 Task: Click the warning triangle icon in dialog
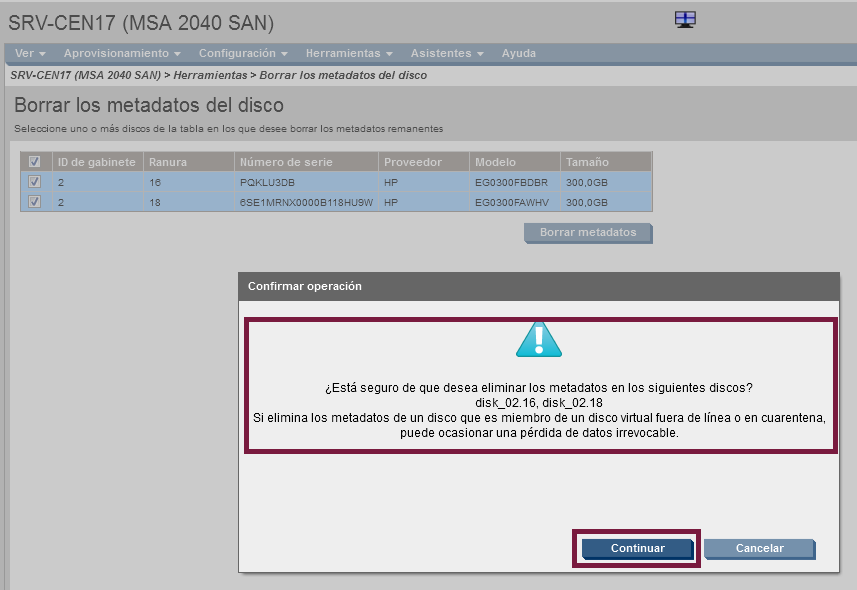point(539,340)
